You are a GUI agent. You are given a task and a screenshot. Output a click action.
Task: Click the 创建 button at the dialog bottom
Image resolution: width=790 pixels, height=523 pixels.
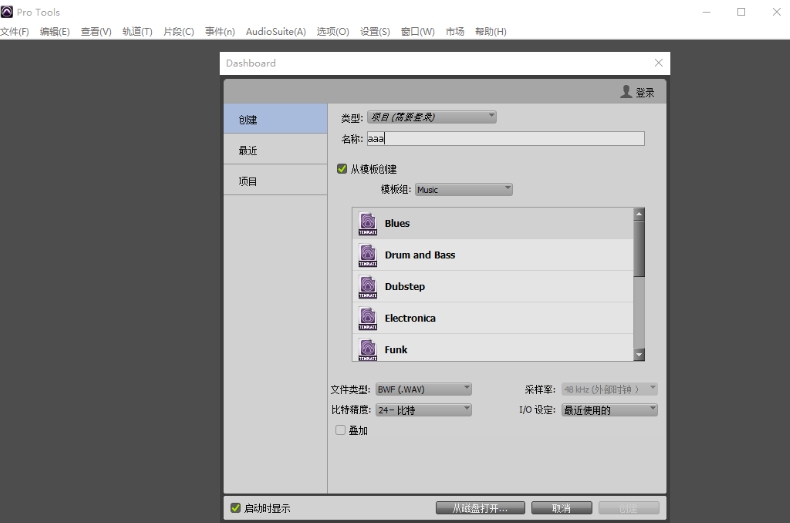pos(629,508)
